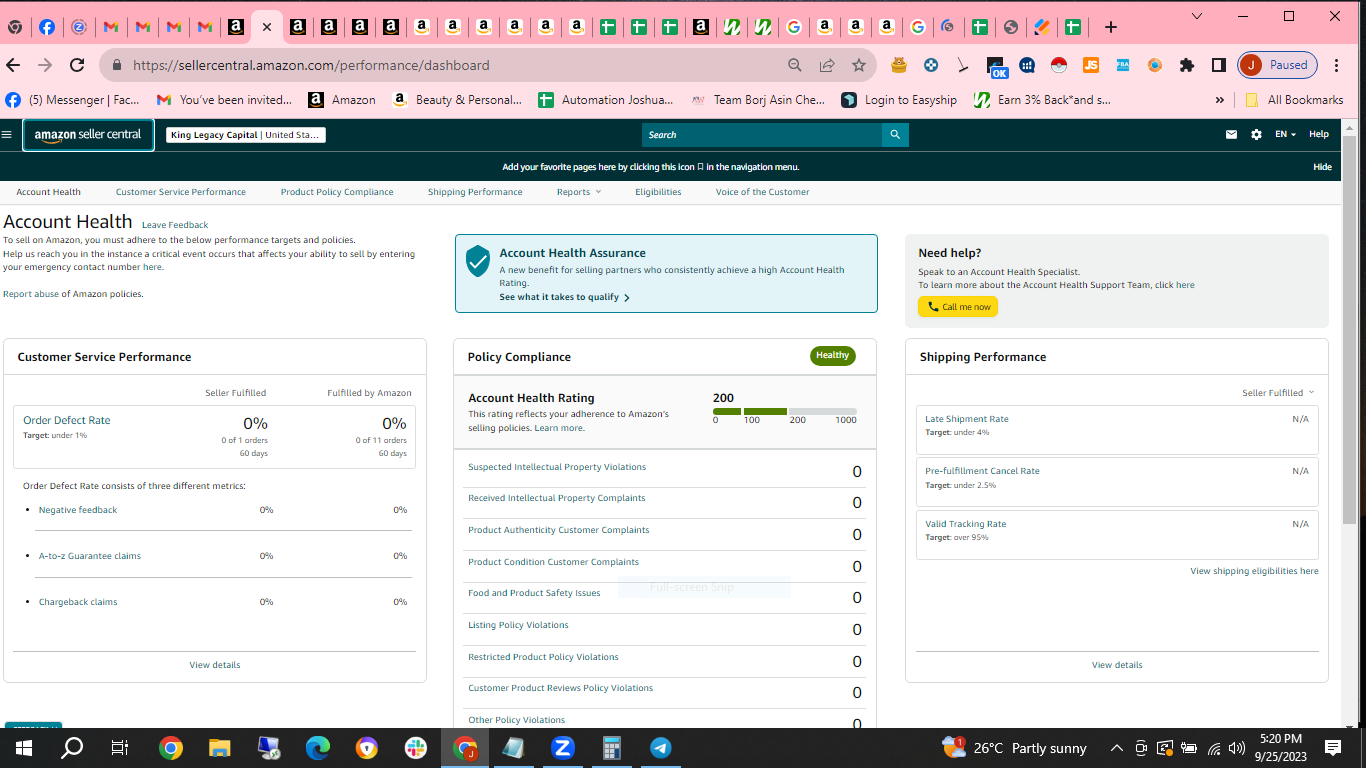Open Suspected Intellectual Property Violations row
The height and width of the screenshot is (768, 1366).
[x=665, y=472]
